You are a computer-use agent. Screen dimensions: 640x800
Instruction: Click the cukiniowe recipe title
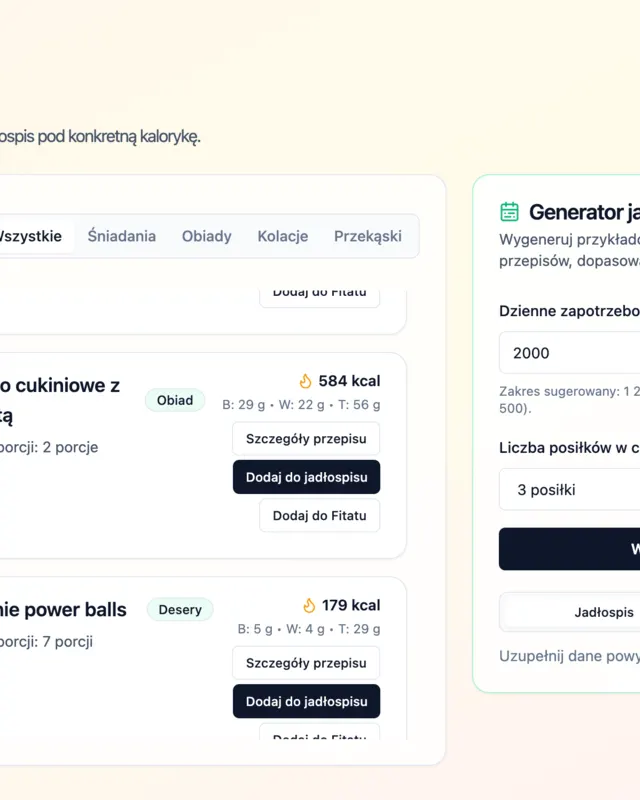point(60,401)
